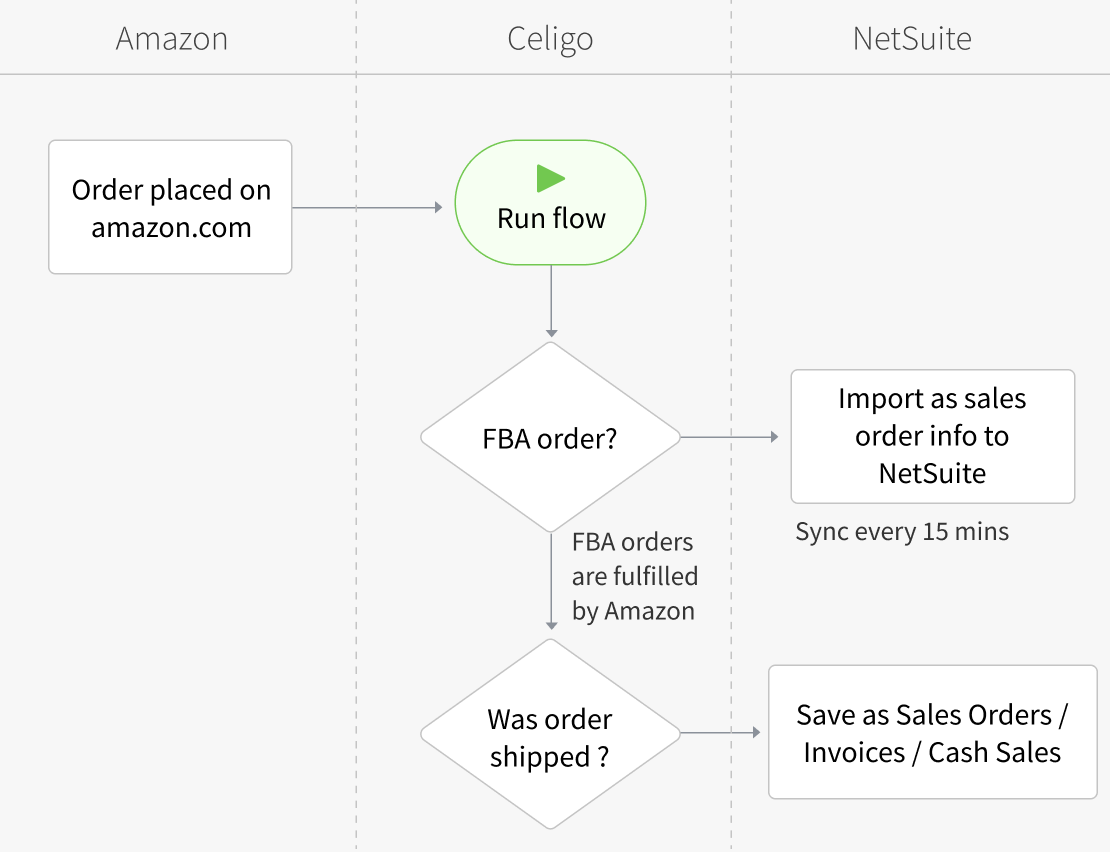The height and width of the screenshot is (853, 1110).
Task: Click Save as Sales Orders / Invoices box
Action: pyautogui.click(x=932, y=733)
